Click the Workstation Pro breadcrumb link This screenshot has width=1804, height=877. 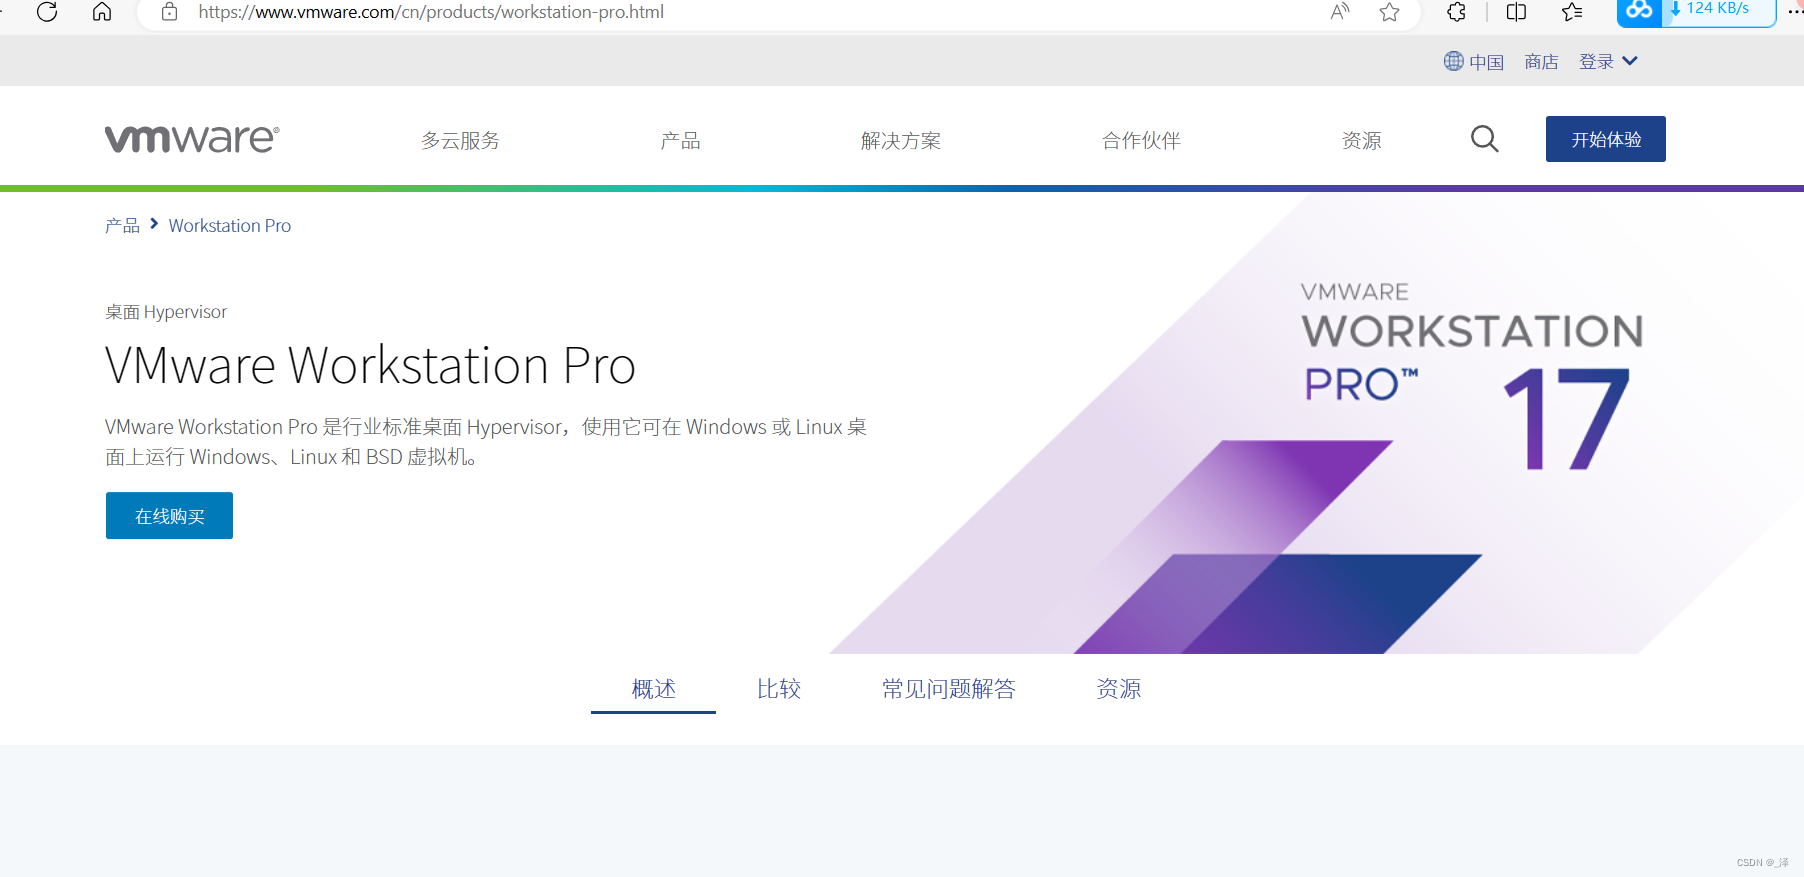pos(230,226)
